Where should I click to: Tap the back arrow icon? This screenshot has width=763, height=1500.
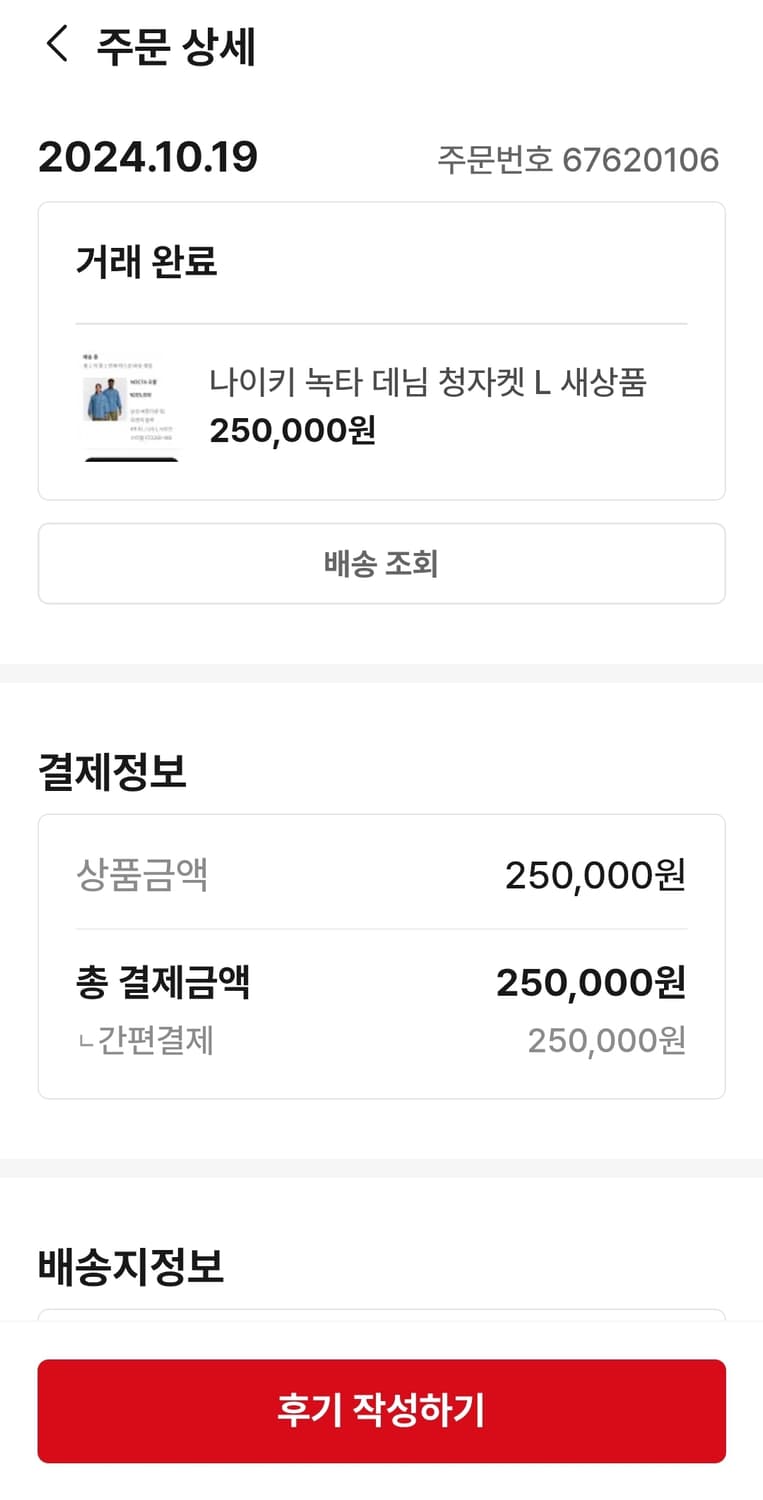click(57, 45)
